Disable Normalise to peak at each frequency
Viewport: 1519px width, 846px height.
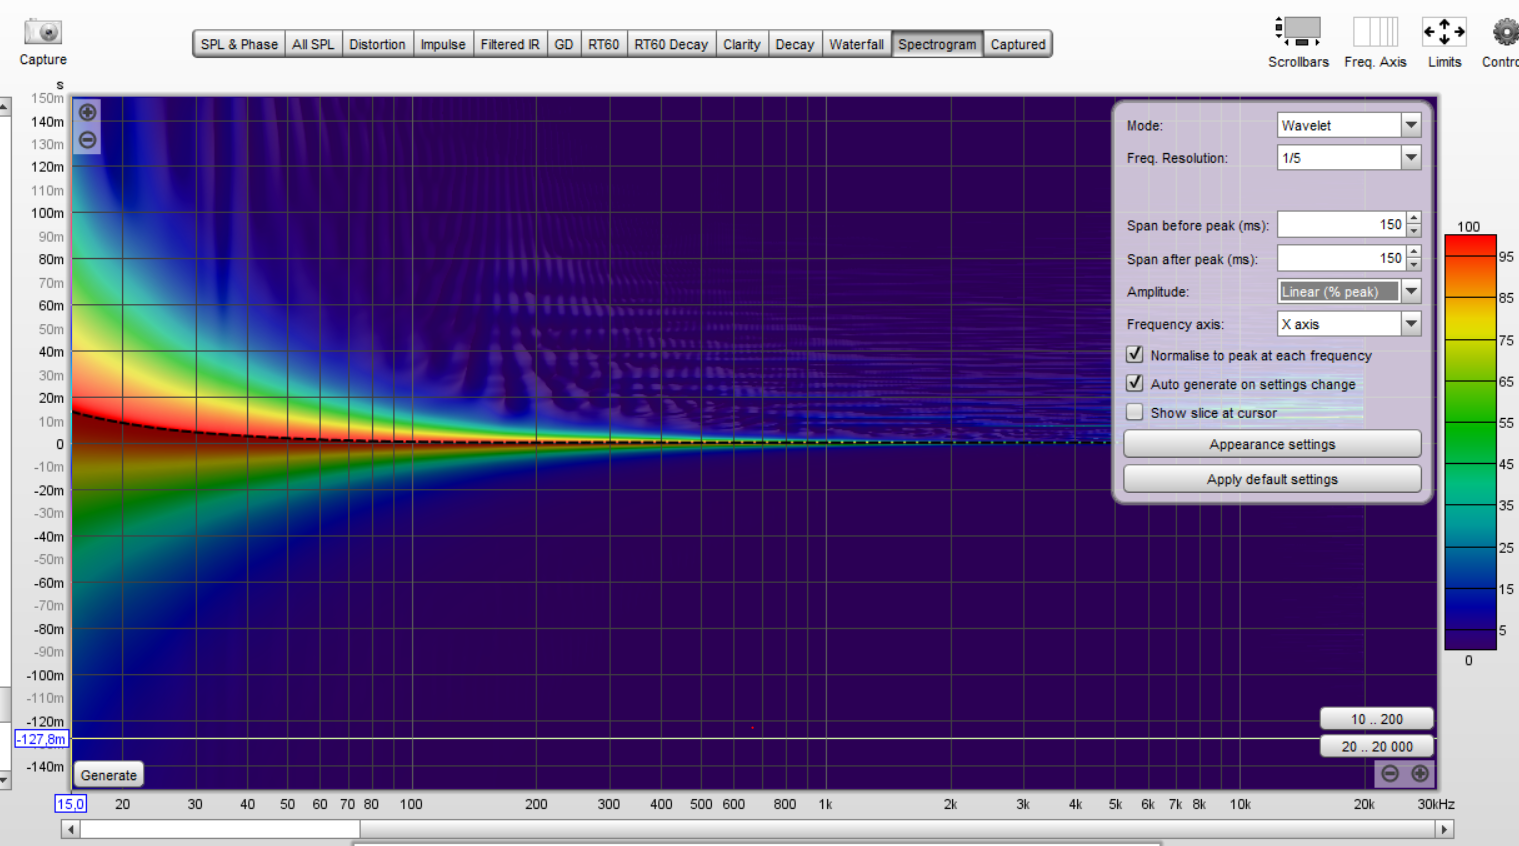[1135, 354]
